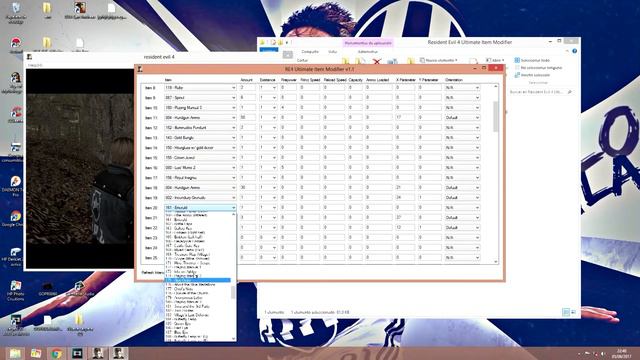Open Orientation dropdown for Item 11
This screenshot has height=360, width=640.
tap(462, 118)
